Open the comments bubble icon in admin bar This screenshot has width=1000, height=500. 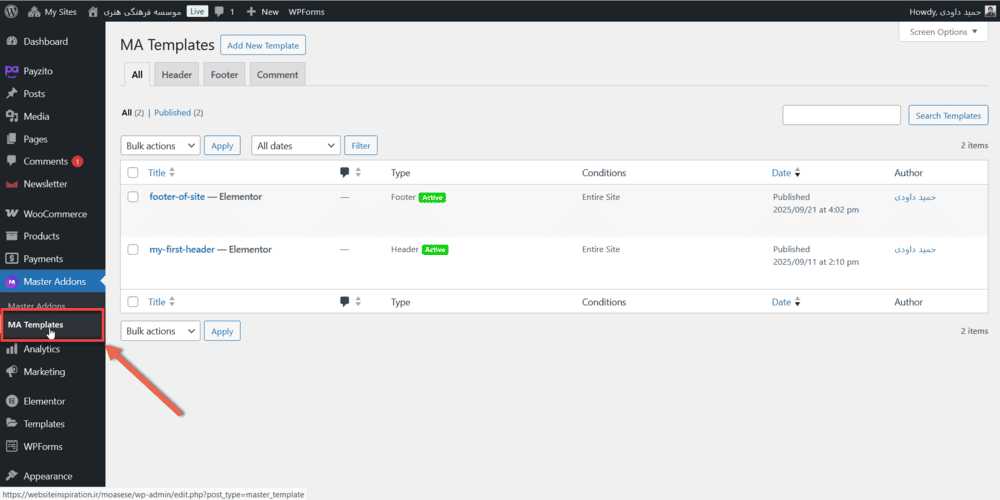tap(219, 11)
